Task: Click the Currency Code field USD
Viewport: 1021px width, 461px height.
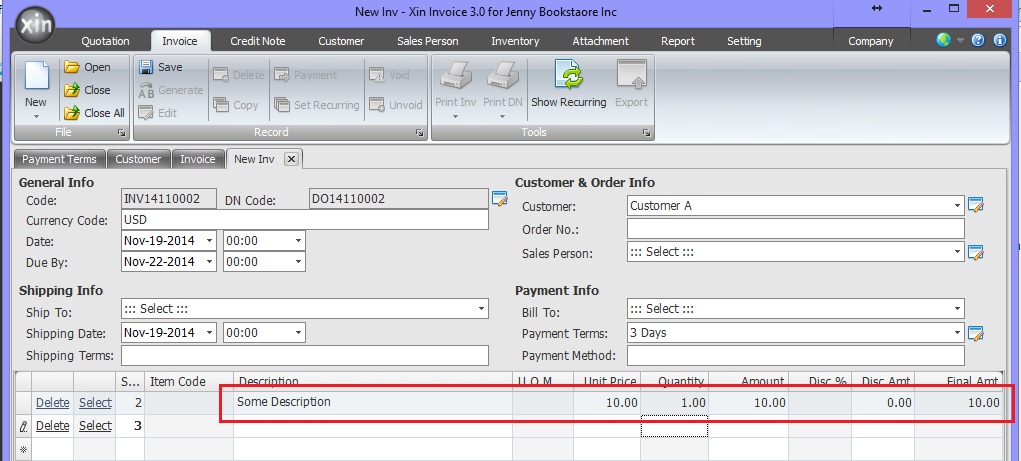Action: click(x=305, y=220)
